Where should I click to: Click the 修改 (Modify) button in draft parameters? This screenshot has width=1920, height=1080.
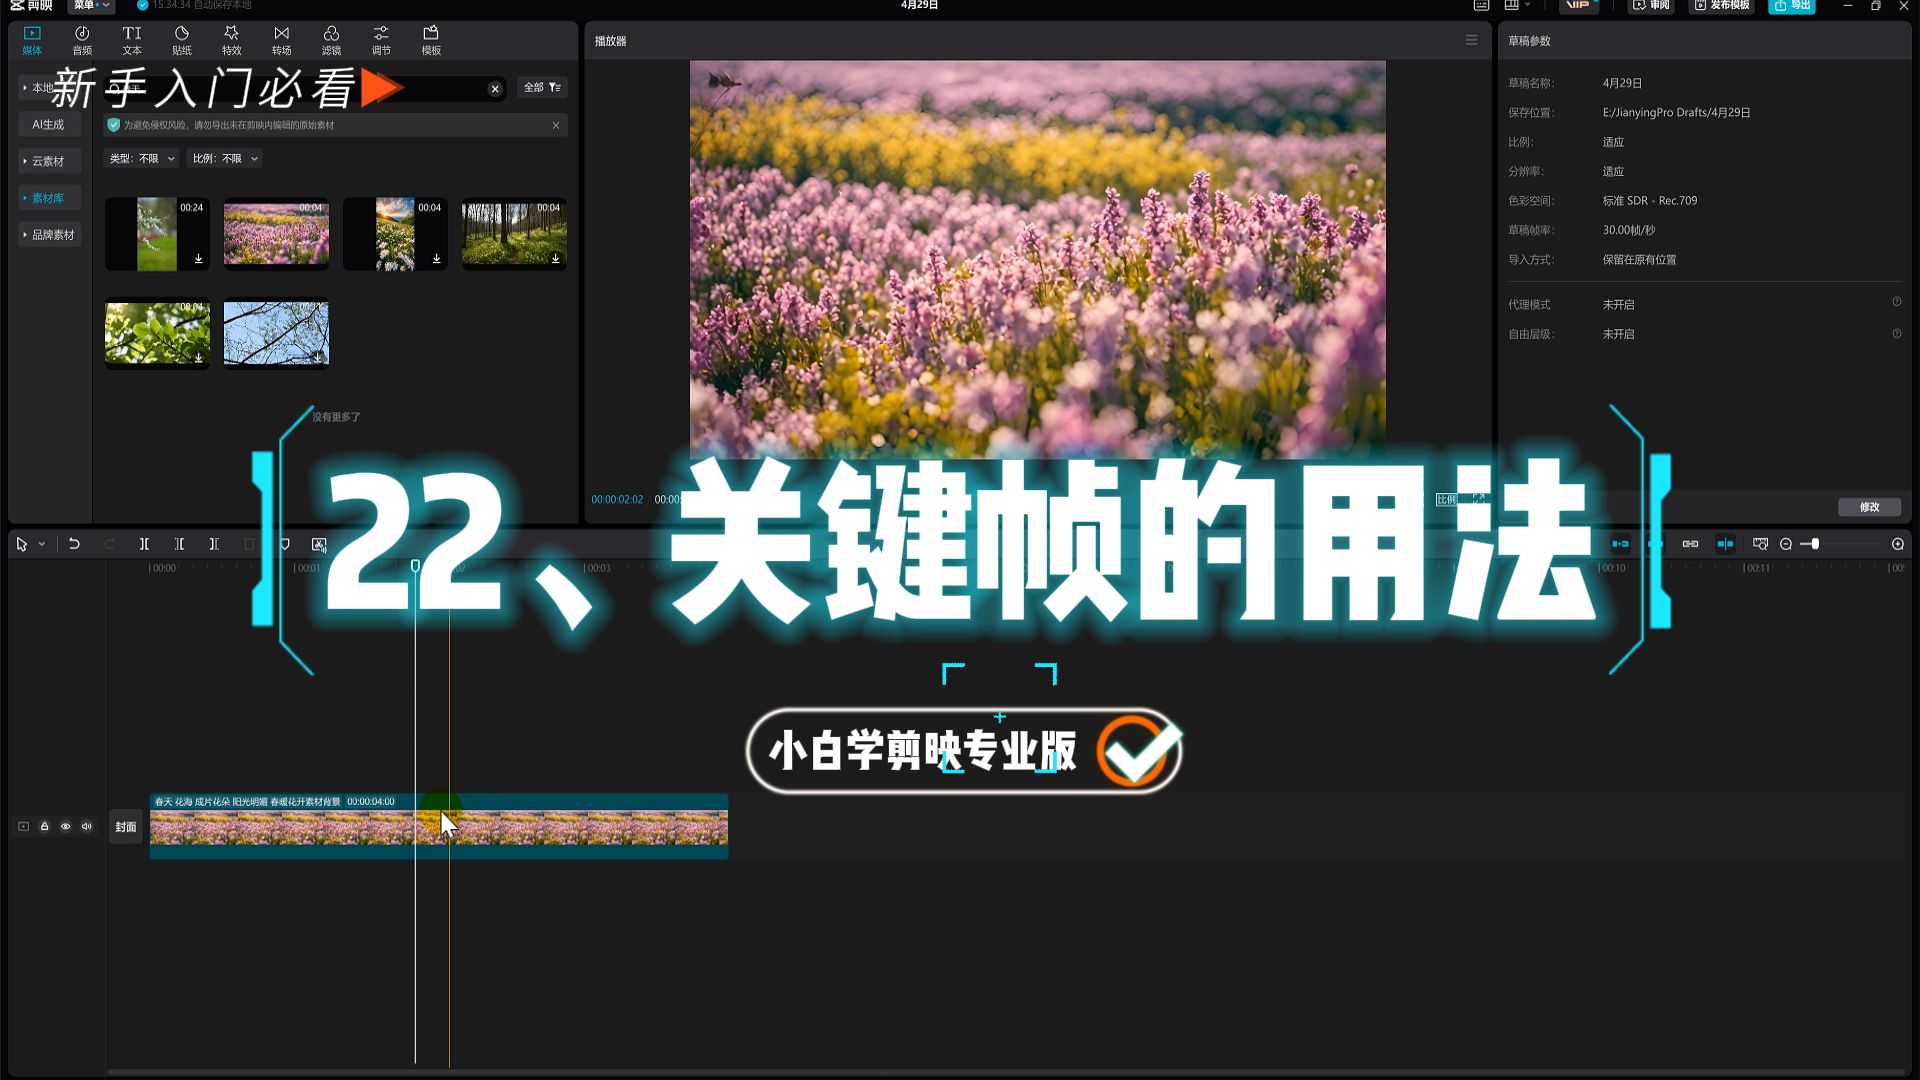coord(1868,507)
